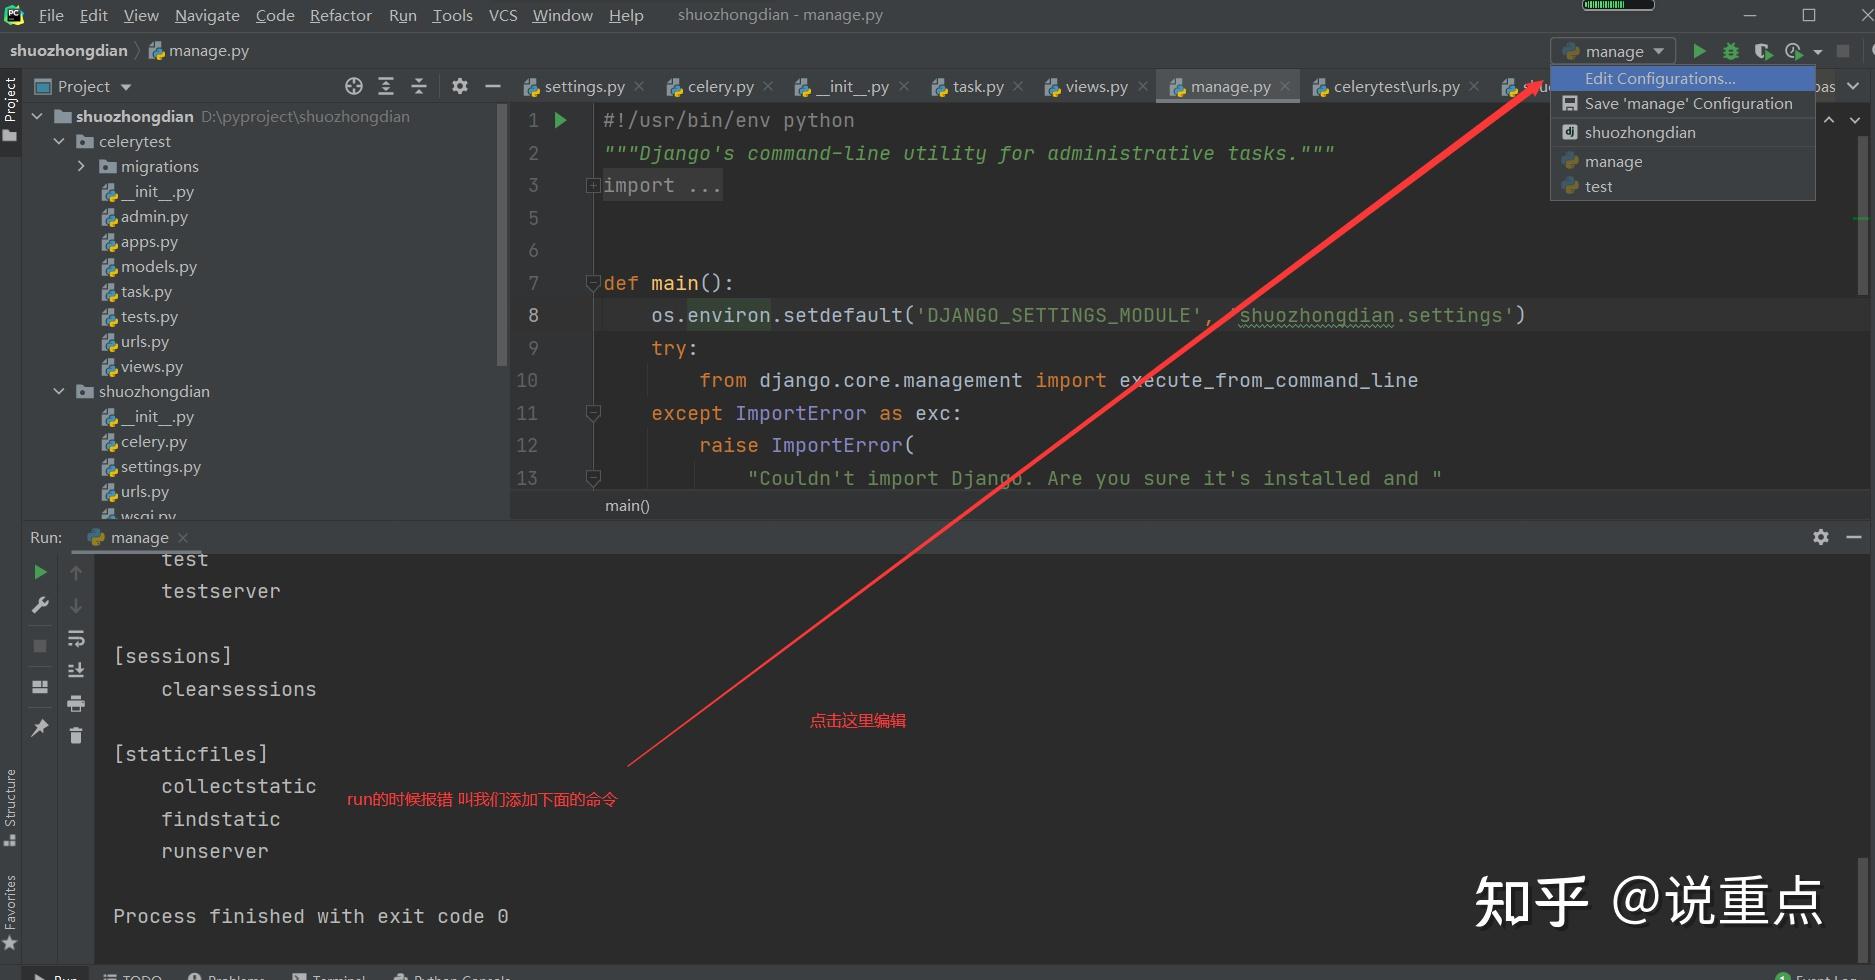
Task: Open the Tools menu
Action: [x=452, y=15]
